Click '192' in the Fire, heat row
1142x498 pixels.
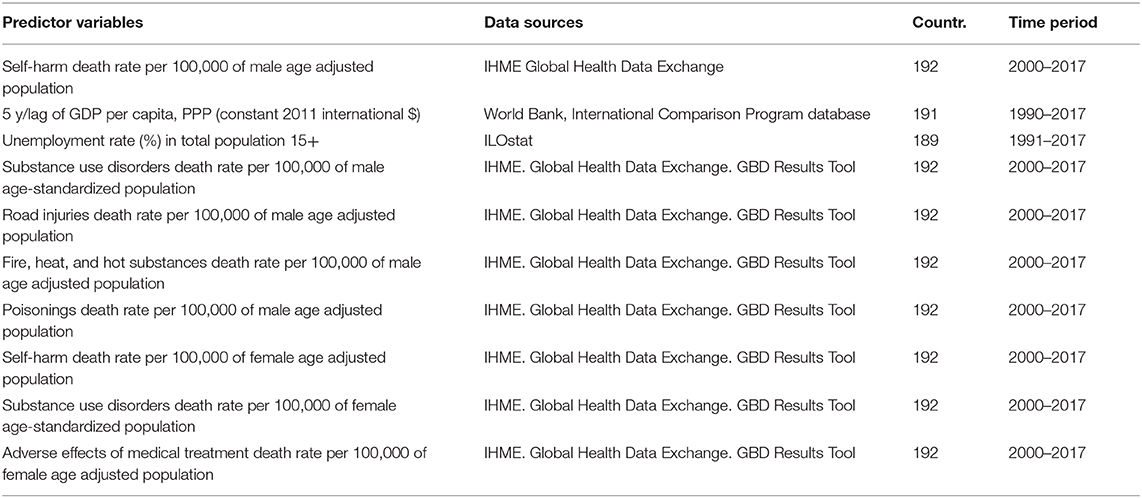(924, 262)
